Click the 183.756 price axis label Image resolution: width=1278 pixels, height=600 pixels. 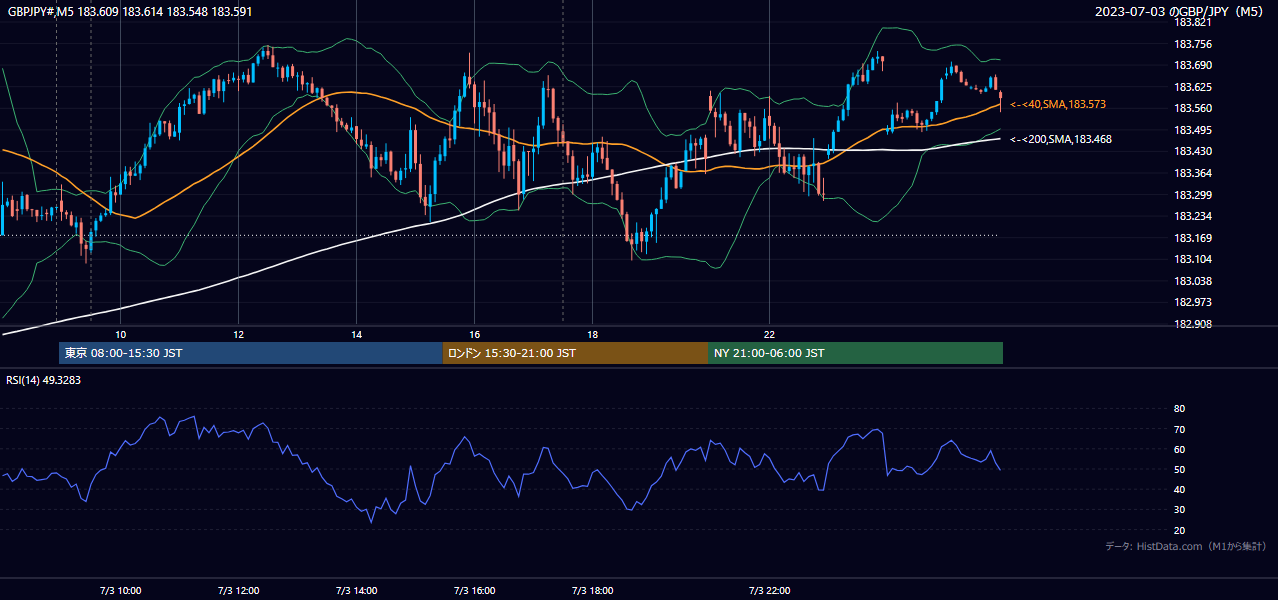pyautogui.click(x=1192, y=44)
